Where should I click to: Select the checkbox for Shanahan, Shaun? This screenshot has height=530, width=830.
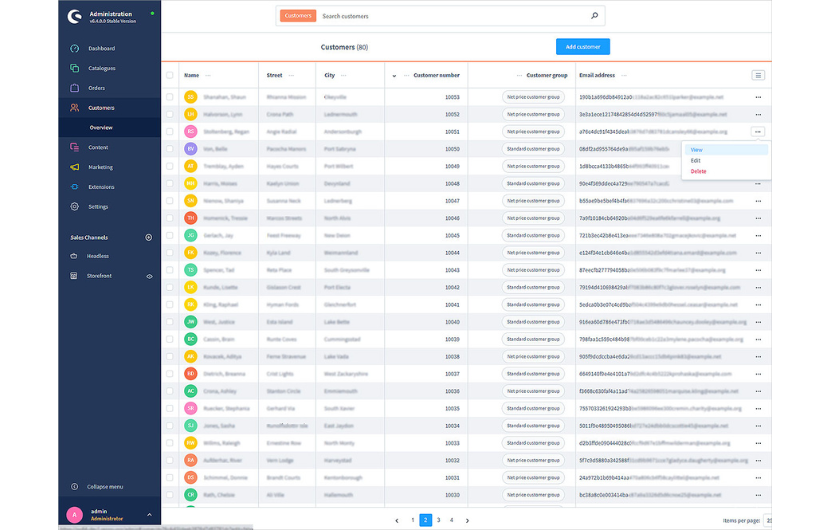point(170,98)
